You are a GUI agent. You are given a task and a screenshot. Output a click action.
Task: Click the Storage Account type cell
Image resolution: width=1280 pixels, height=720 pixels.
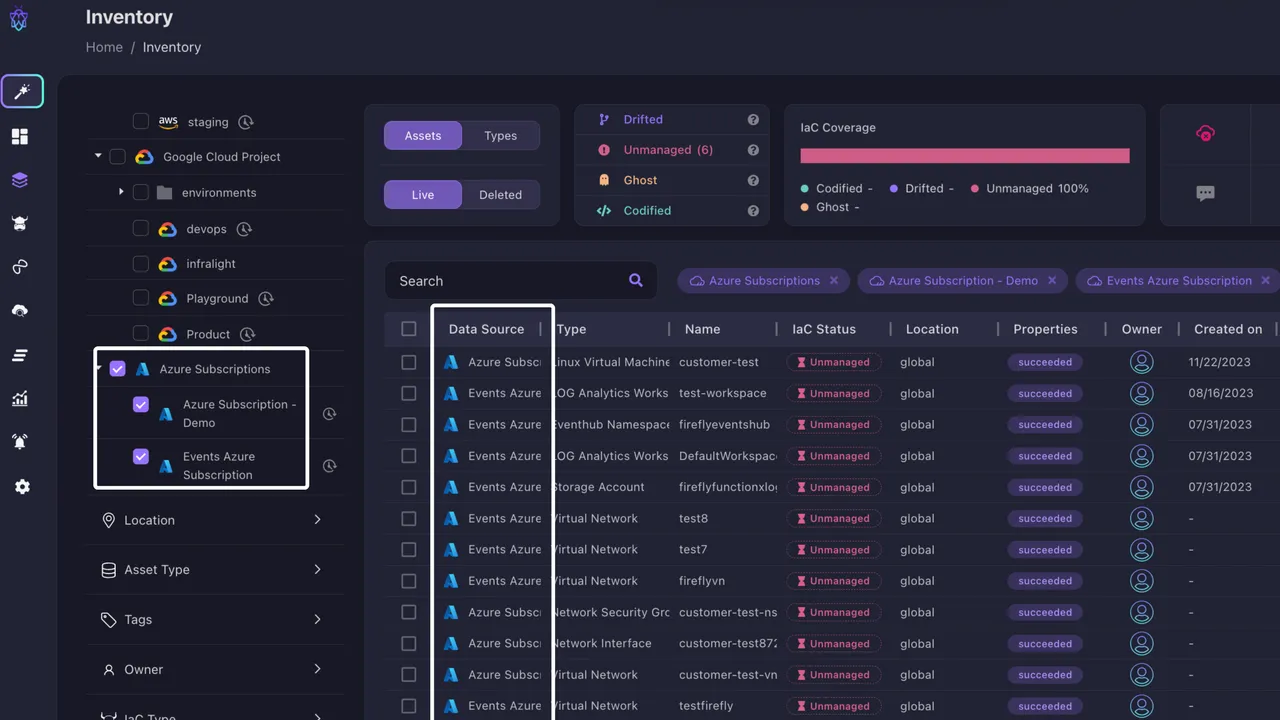click(599, 487)
